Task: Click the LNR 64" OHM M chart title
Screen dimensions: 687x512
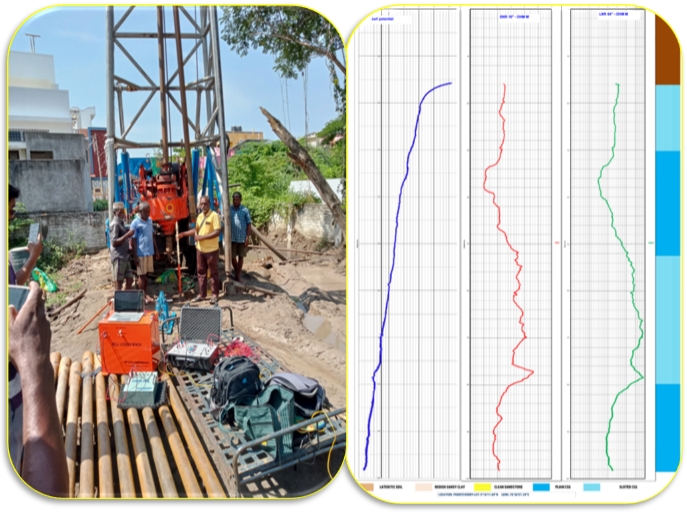Action: (613, 14)
